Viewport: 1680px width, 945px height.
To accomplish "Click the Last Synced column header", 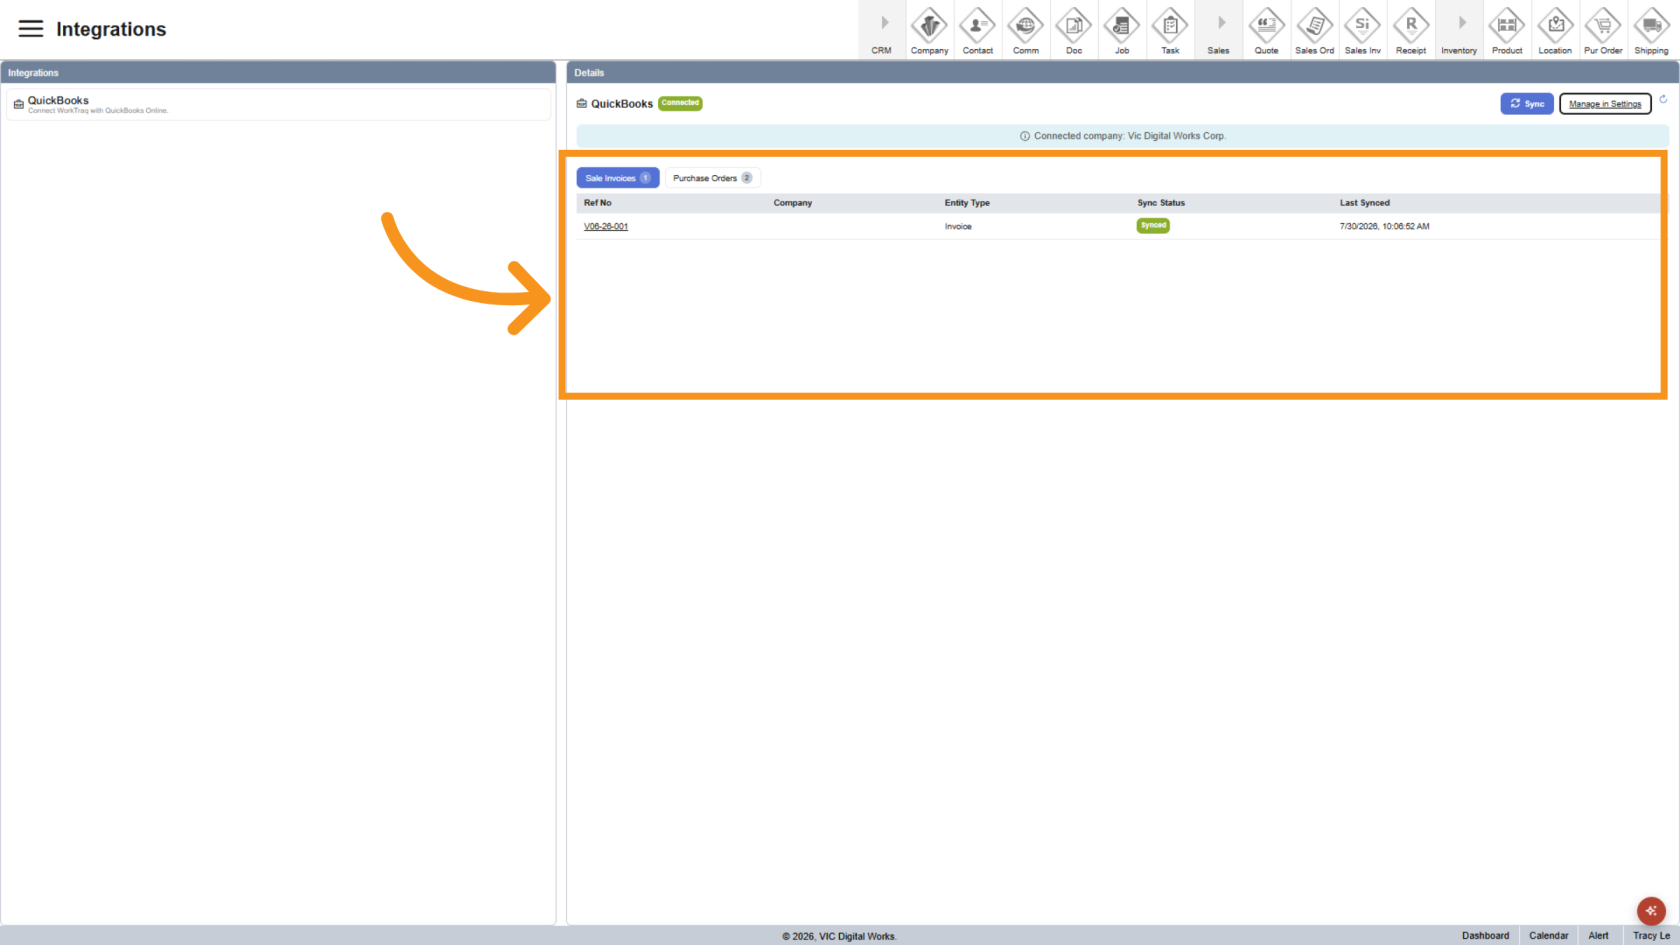I will click(x=1365, y=203).
